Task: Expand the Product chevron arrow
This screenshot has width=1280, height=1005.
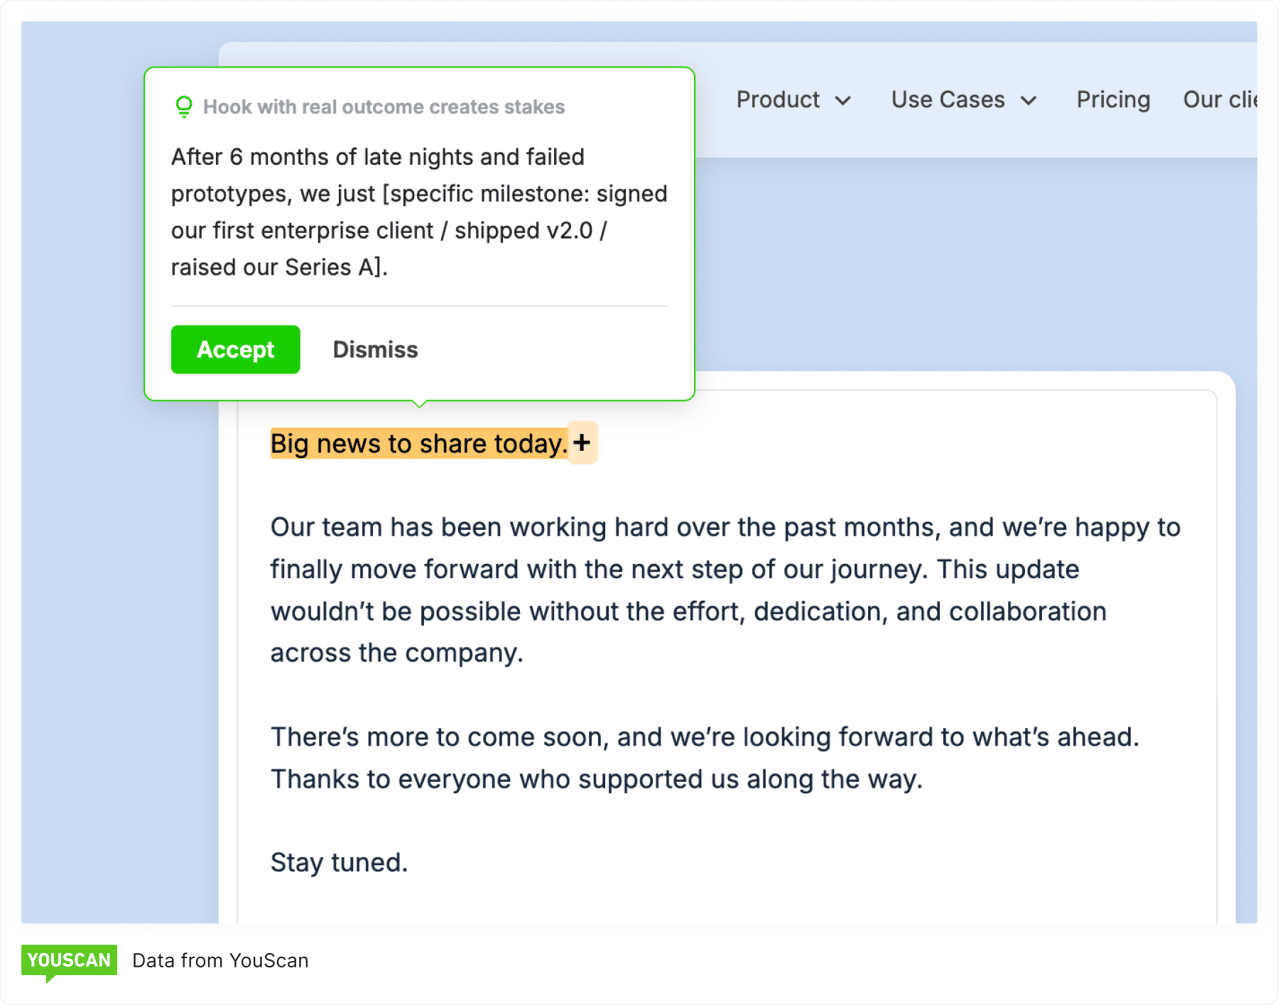Action: click(x=843, y=101)
